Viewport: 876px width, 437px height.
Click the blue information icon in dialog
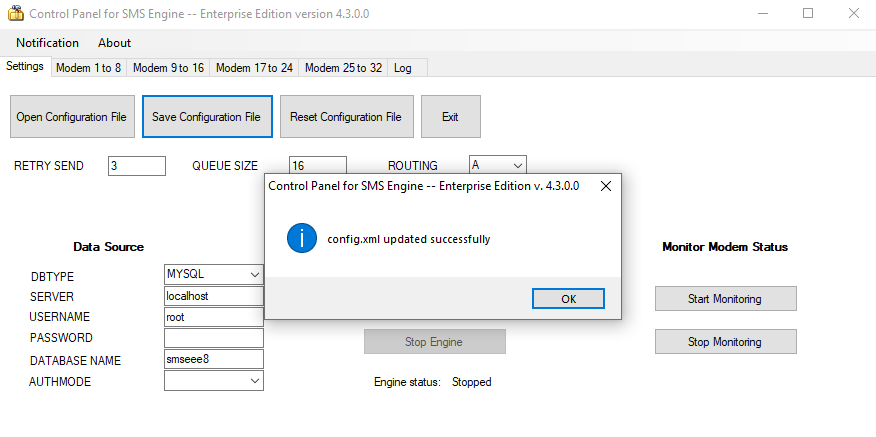pyautogui.click(x=301, y=239)
